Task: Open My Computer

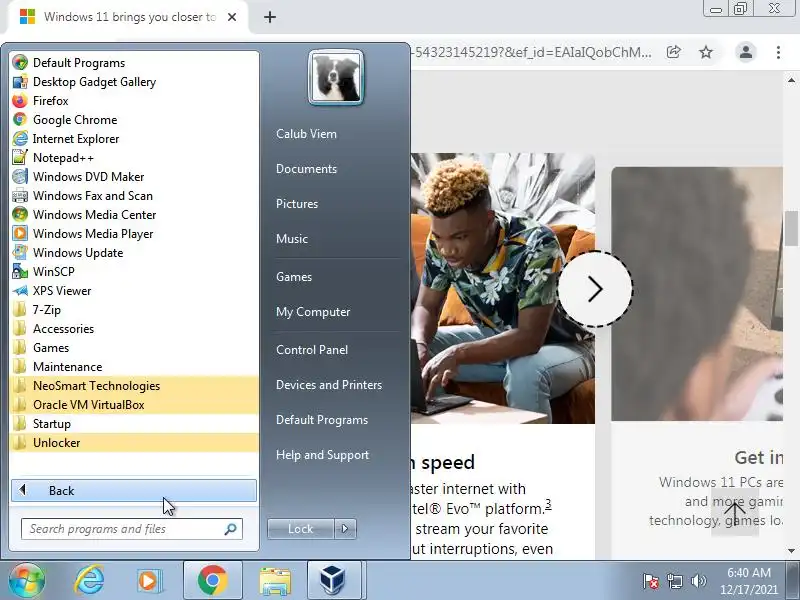Action: coord(313,312)
